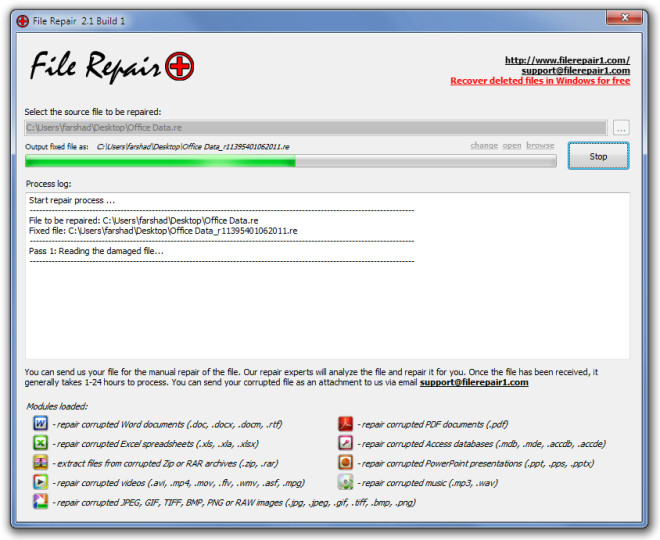
Task: Click 'repair corrupted Access databases' text
Action: pos(482,444)
